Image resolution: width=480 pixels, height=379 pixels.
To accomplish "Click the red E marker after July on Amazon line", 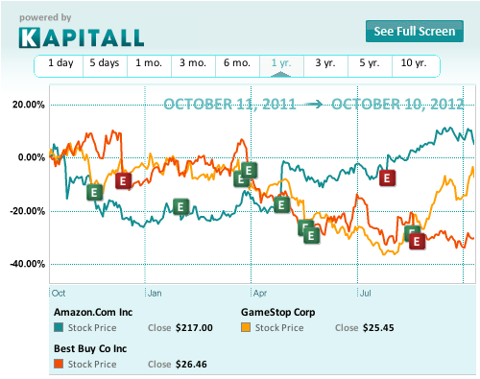I will pyautogui.click(x=387, y=178).
